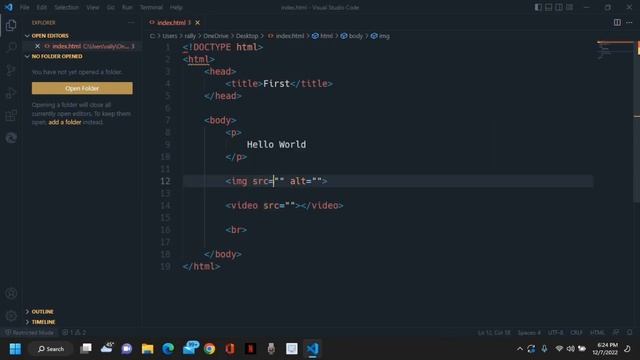
Task: Open Office app from taskbar
Action: point(230,349)
